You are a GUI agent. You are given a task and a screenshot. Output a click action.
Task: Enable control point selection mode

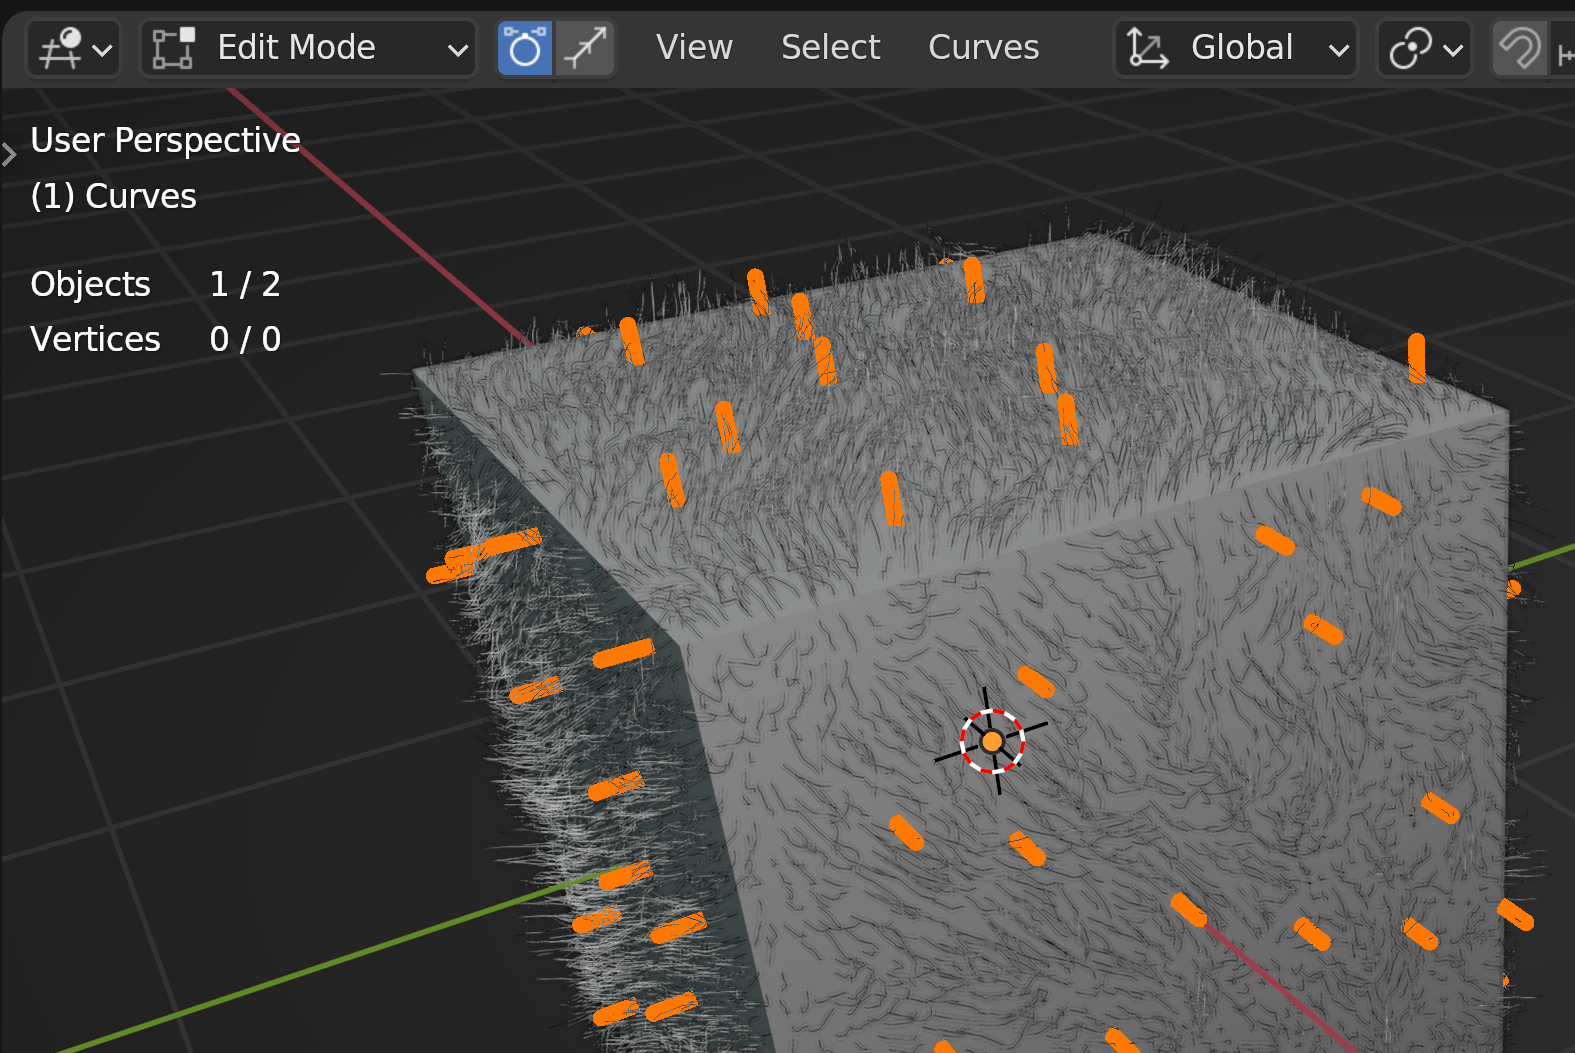(x=525, y=48)
